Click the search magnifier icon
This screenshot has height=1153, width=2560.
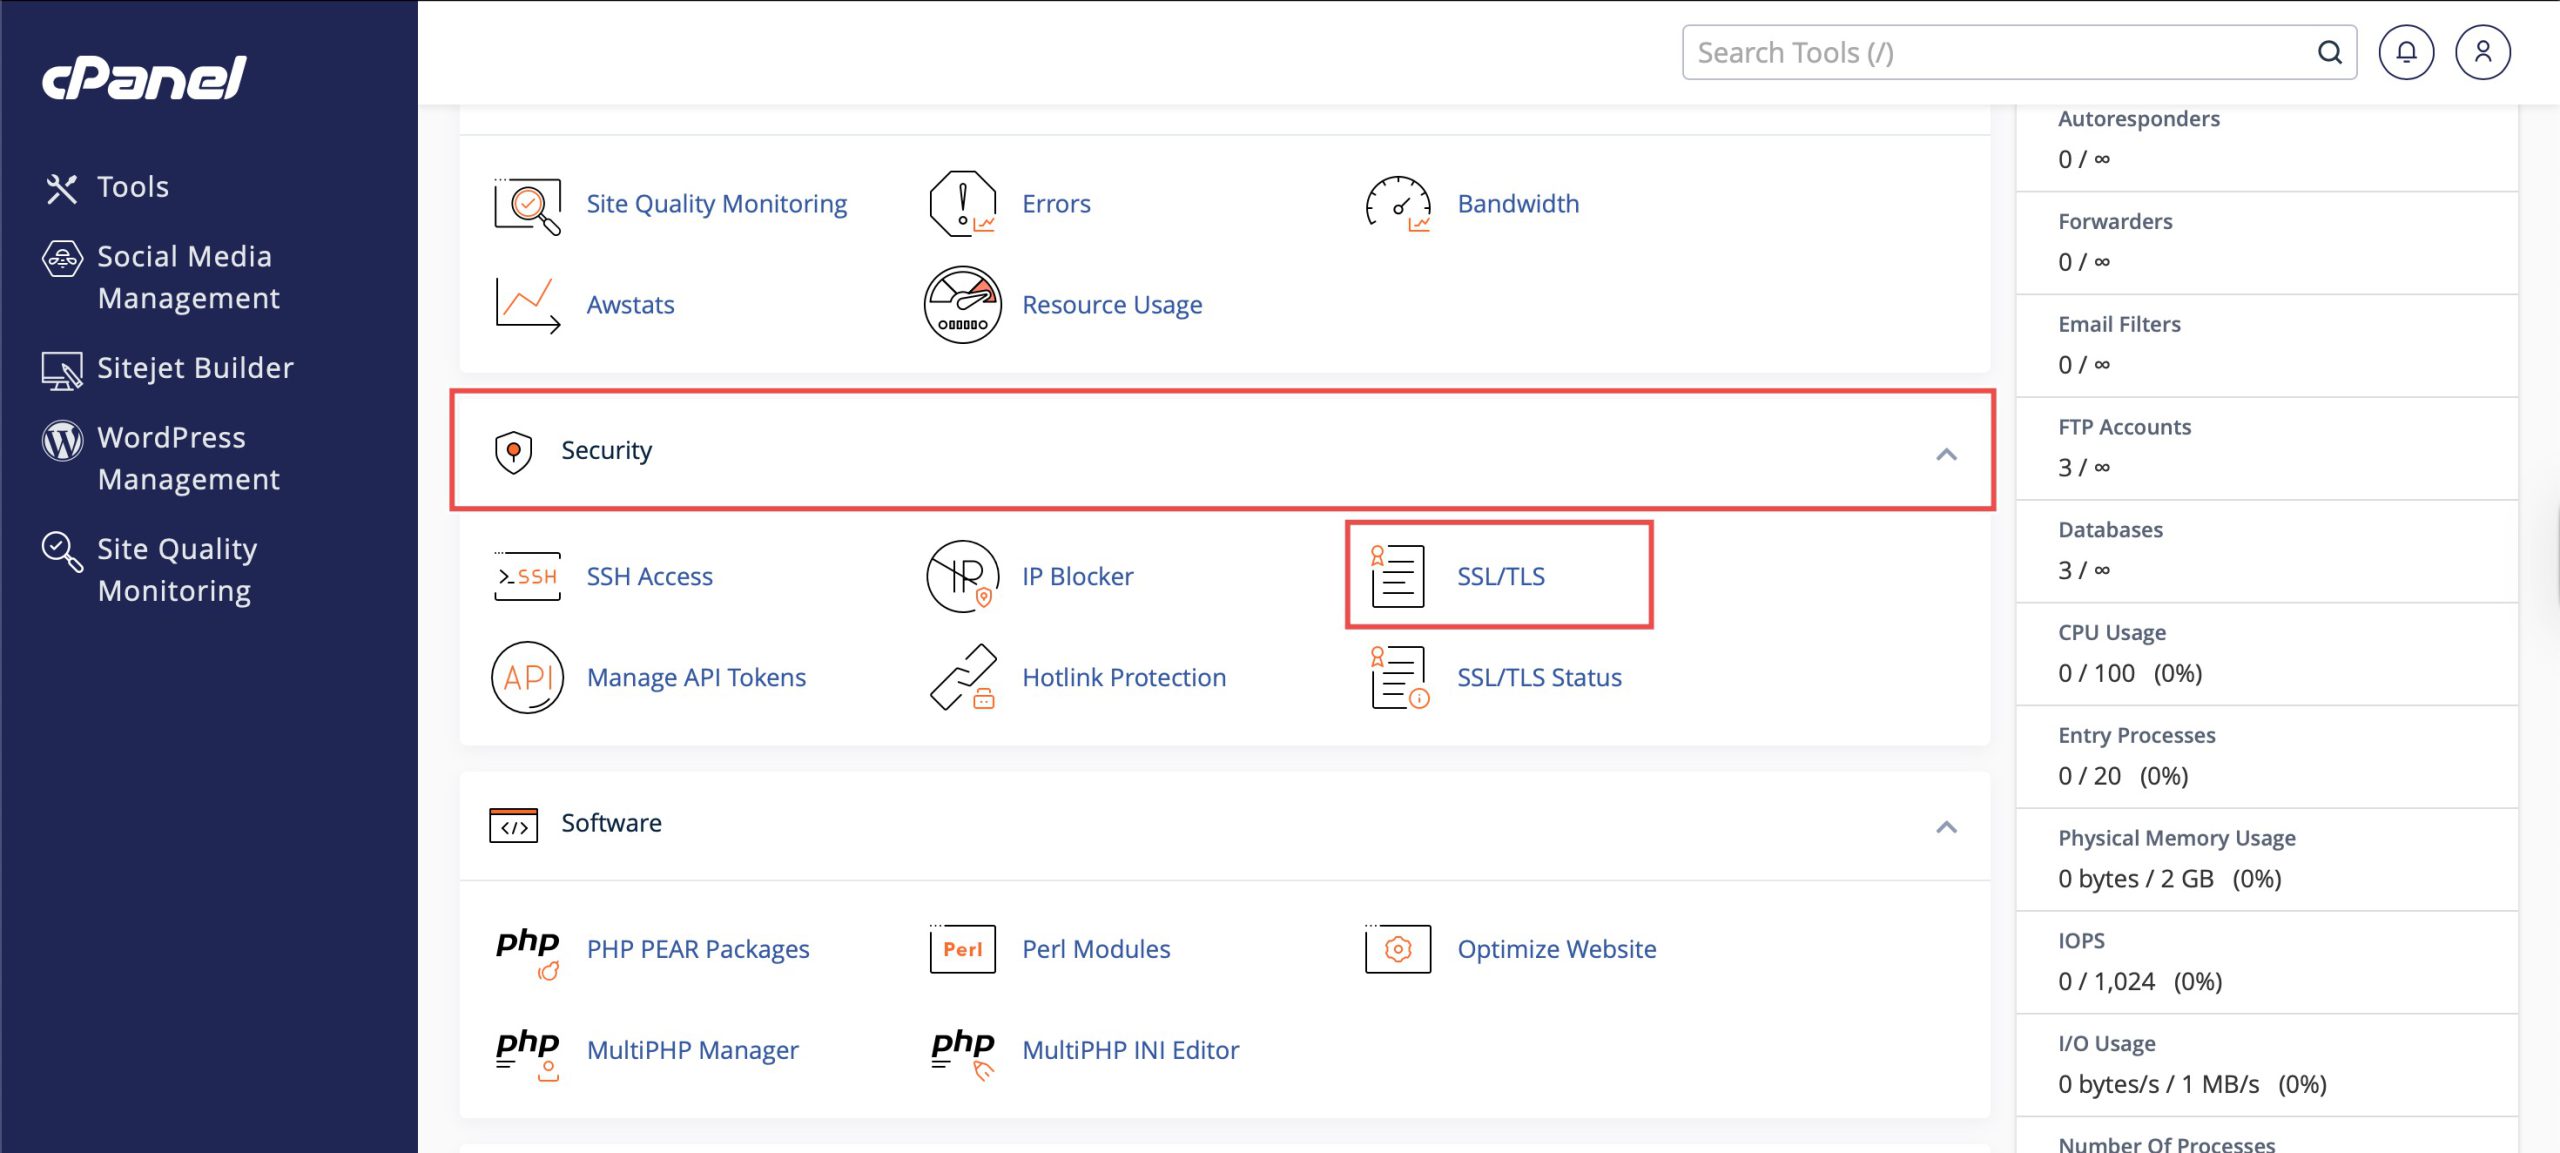pos(2329,52)
